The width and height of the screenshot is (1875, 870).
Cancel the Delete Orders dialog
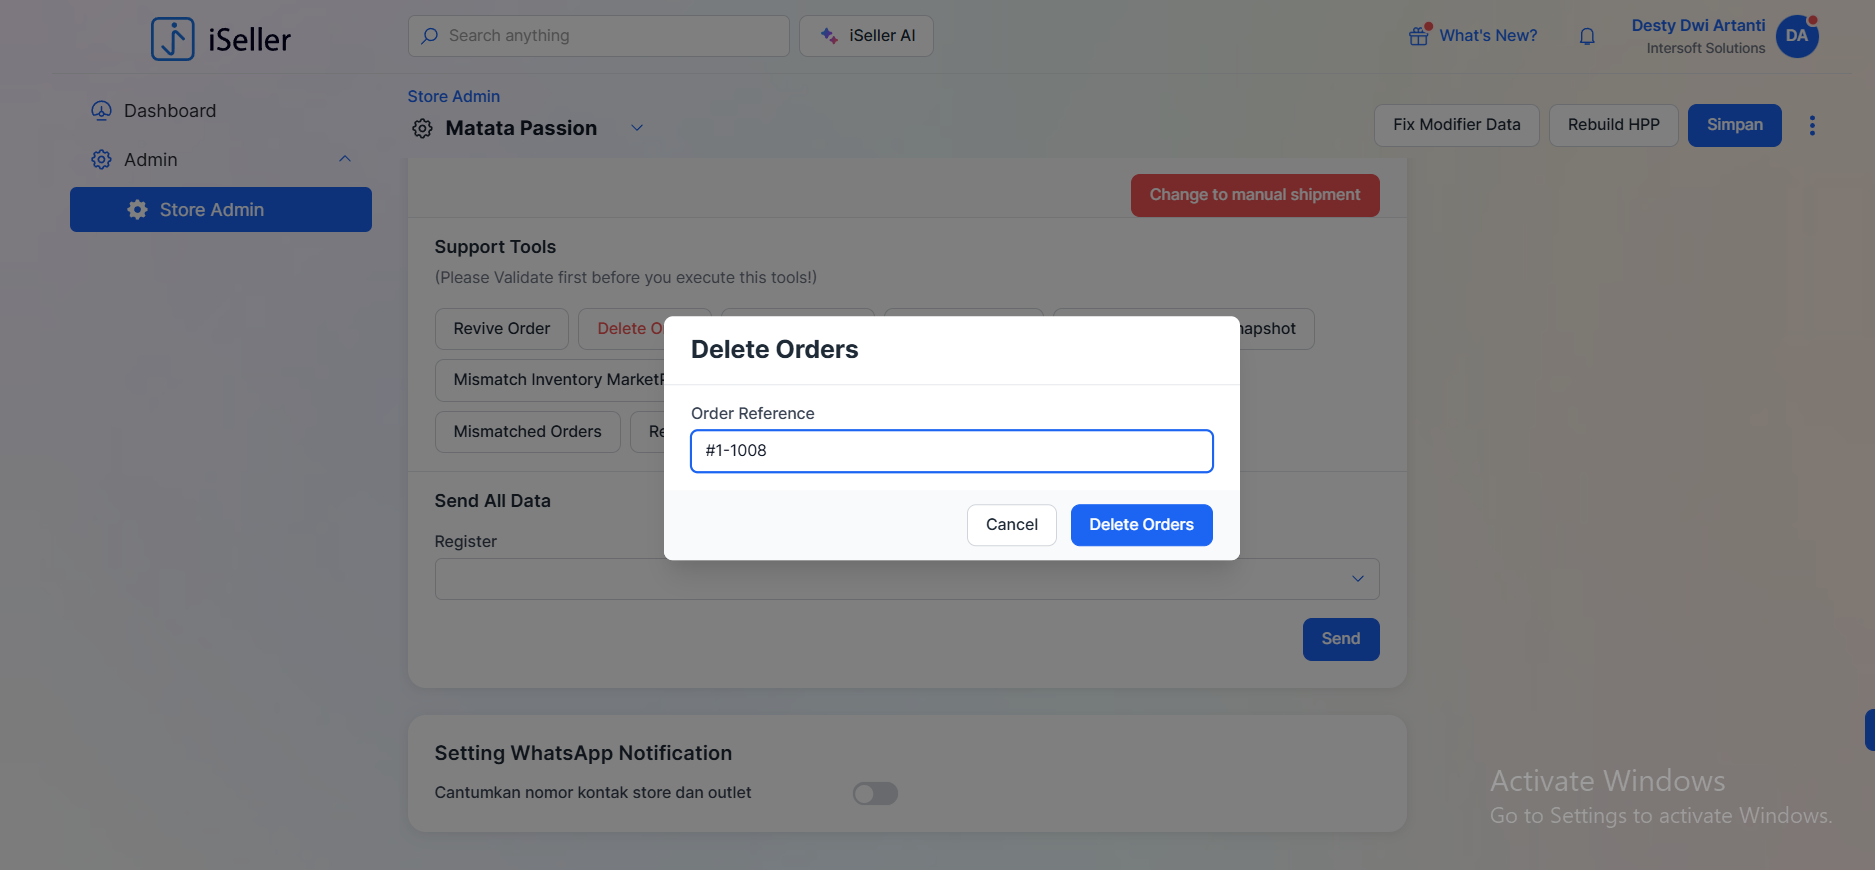pos(1011,525)
